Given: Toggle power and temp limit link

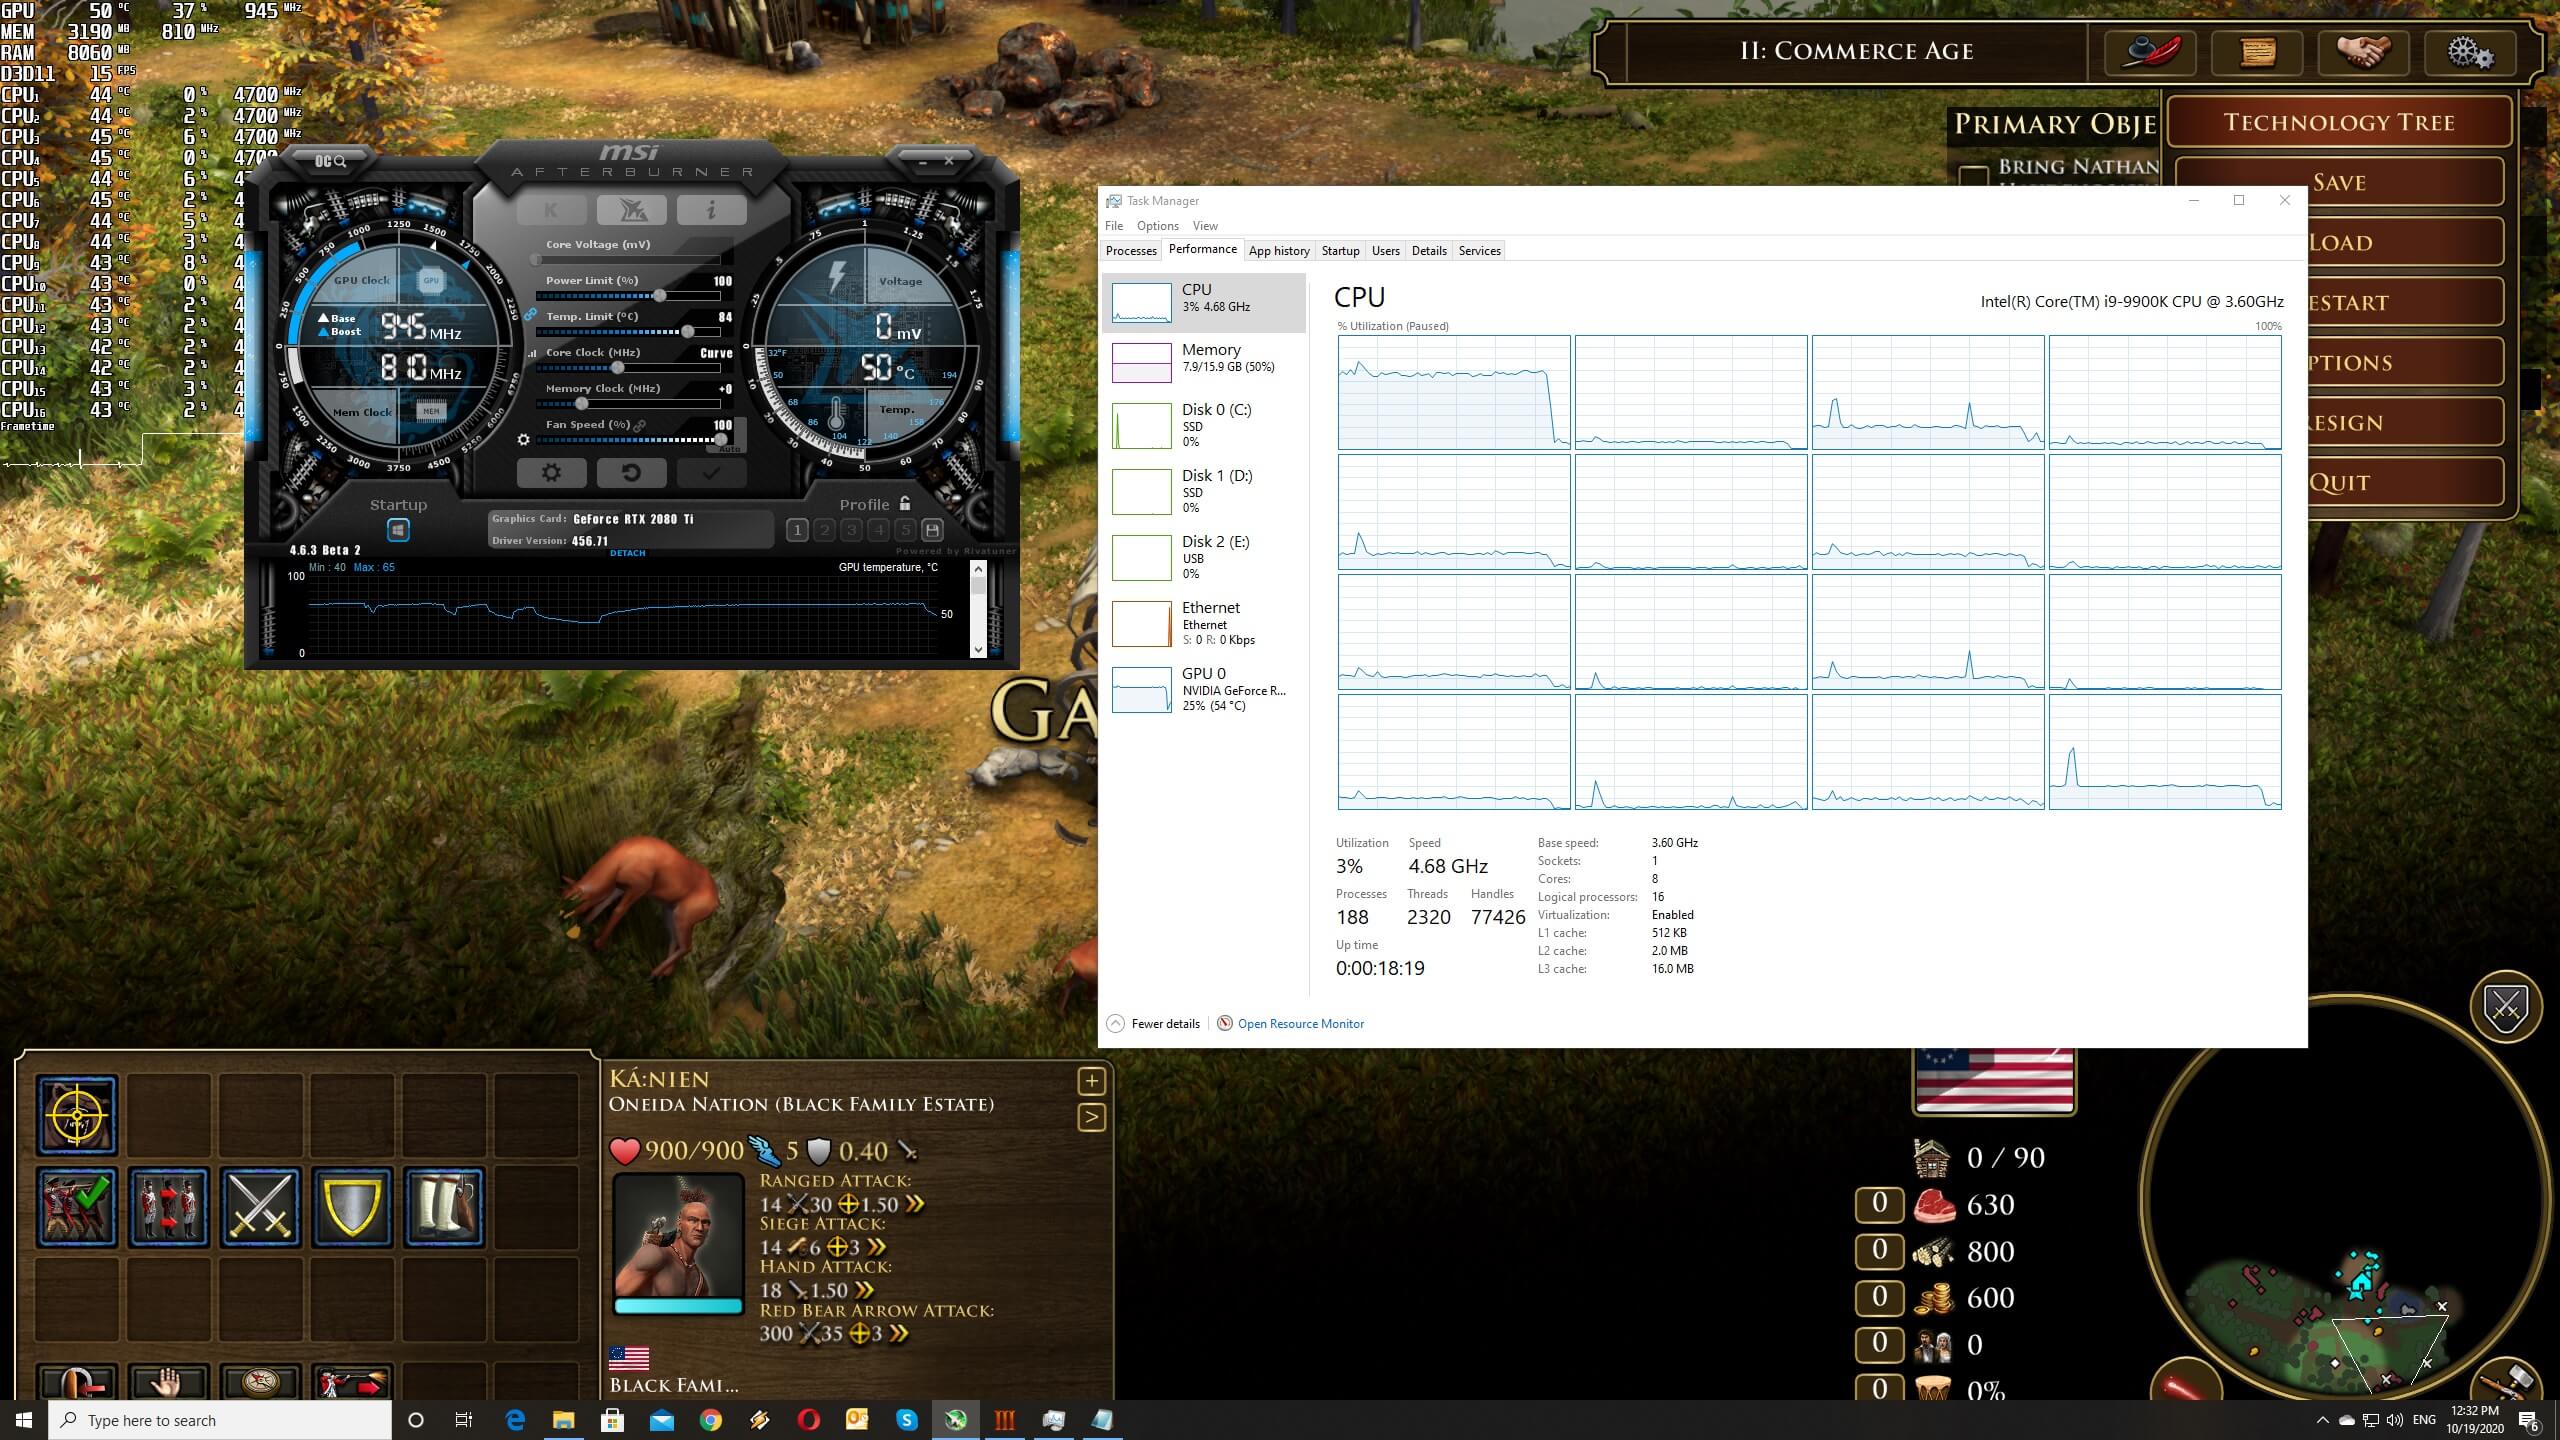Looking at the screenshot, I should click(530, 314).
